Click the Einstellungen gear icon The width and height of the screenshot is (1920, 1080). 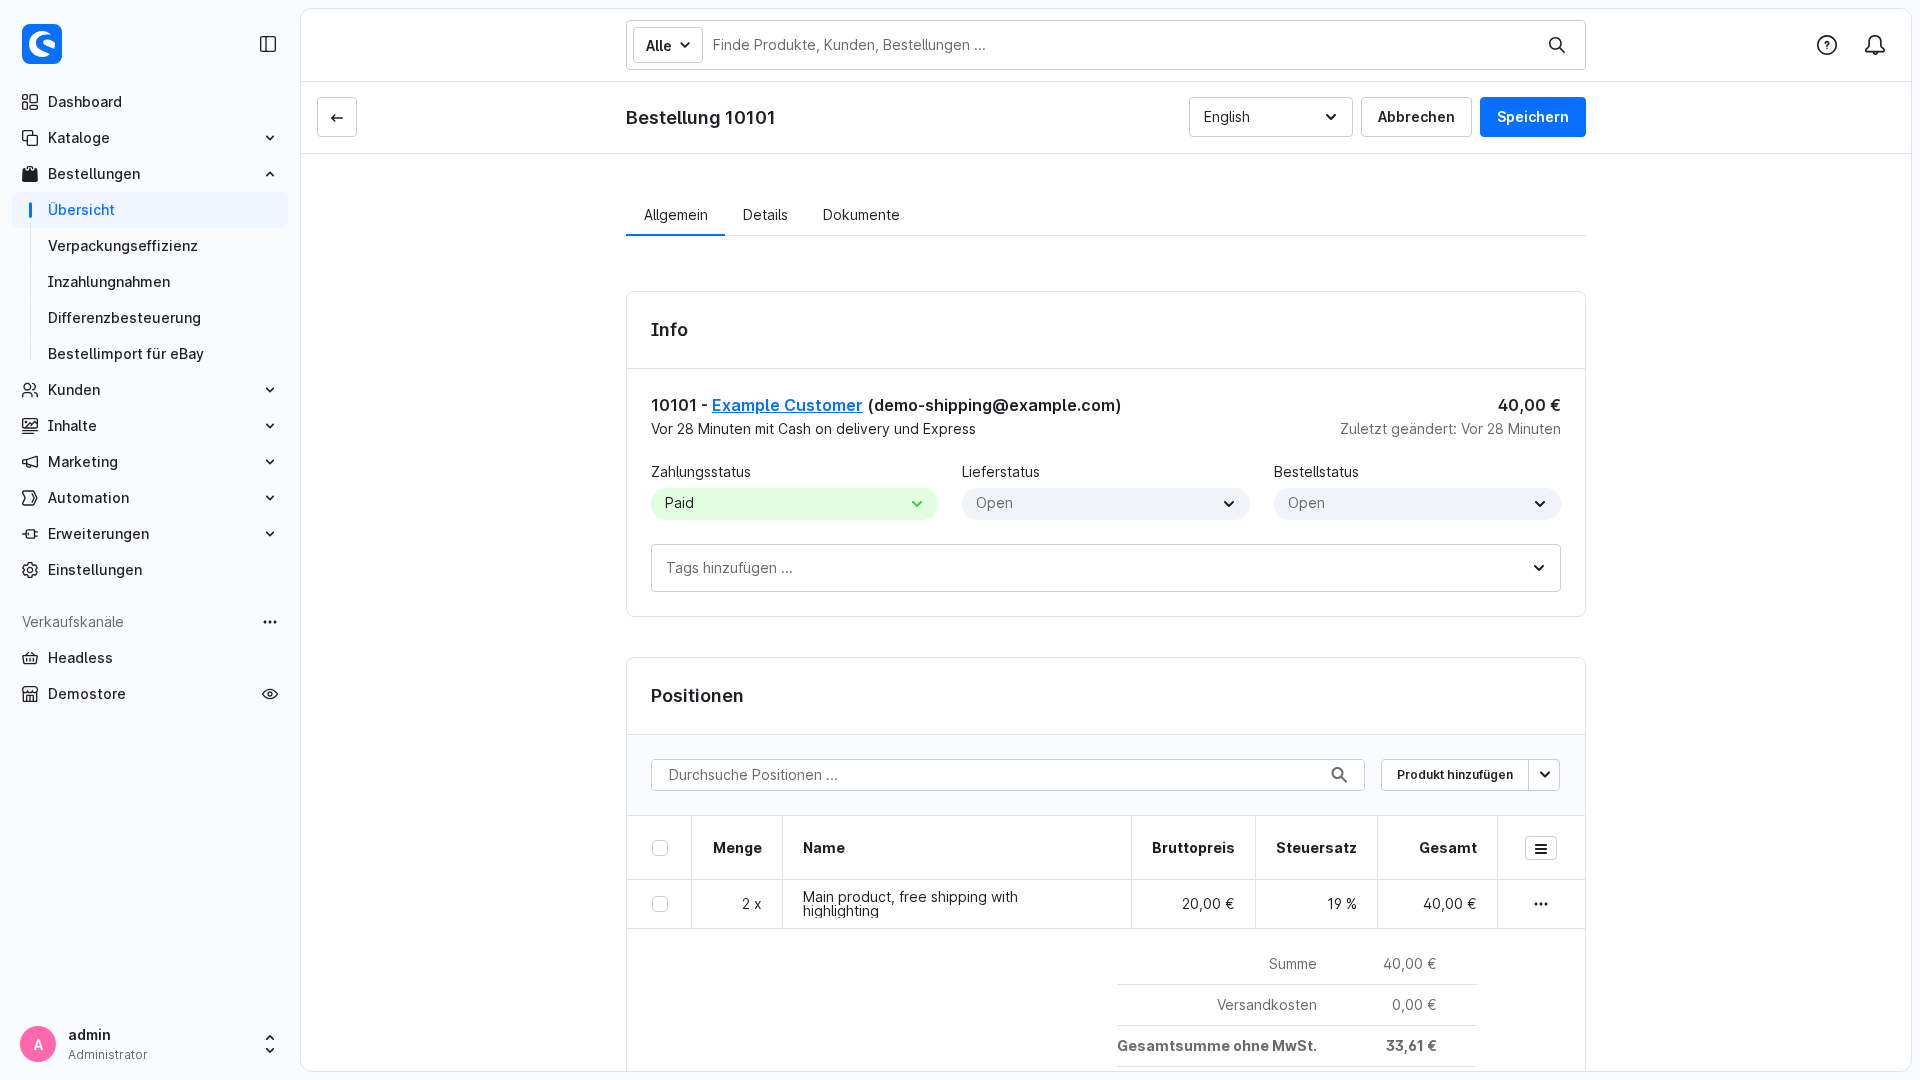(x=30, y=570)
